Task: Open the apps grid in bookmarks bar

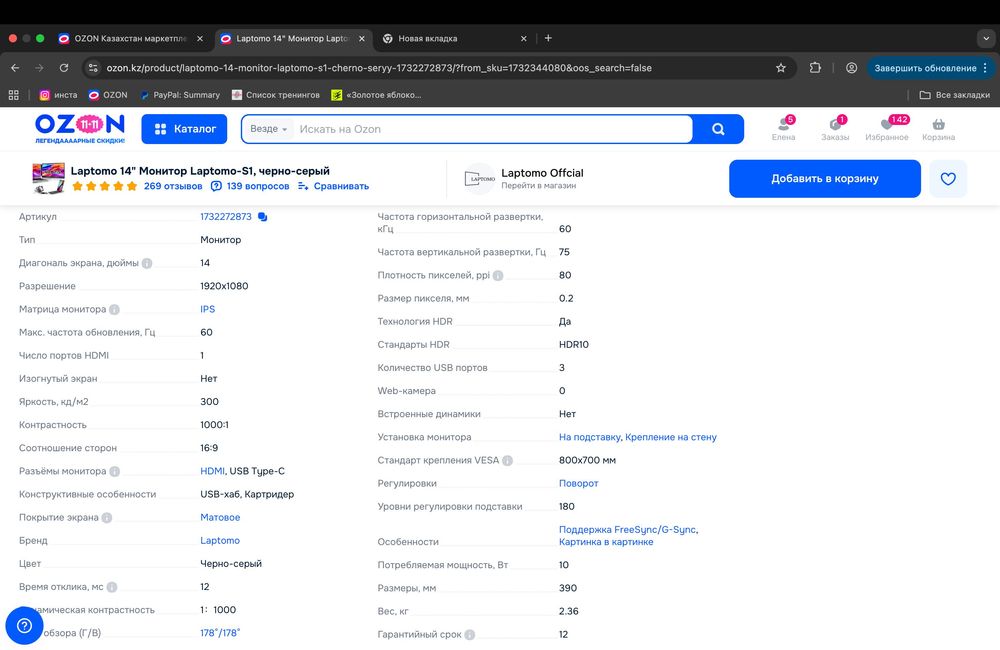Action: pos(13,95)
